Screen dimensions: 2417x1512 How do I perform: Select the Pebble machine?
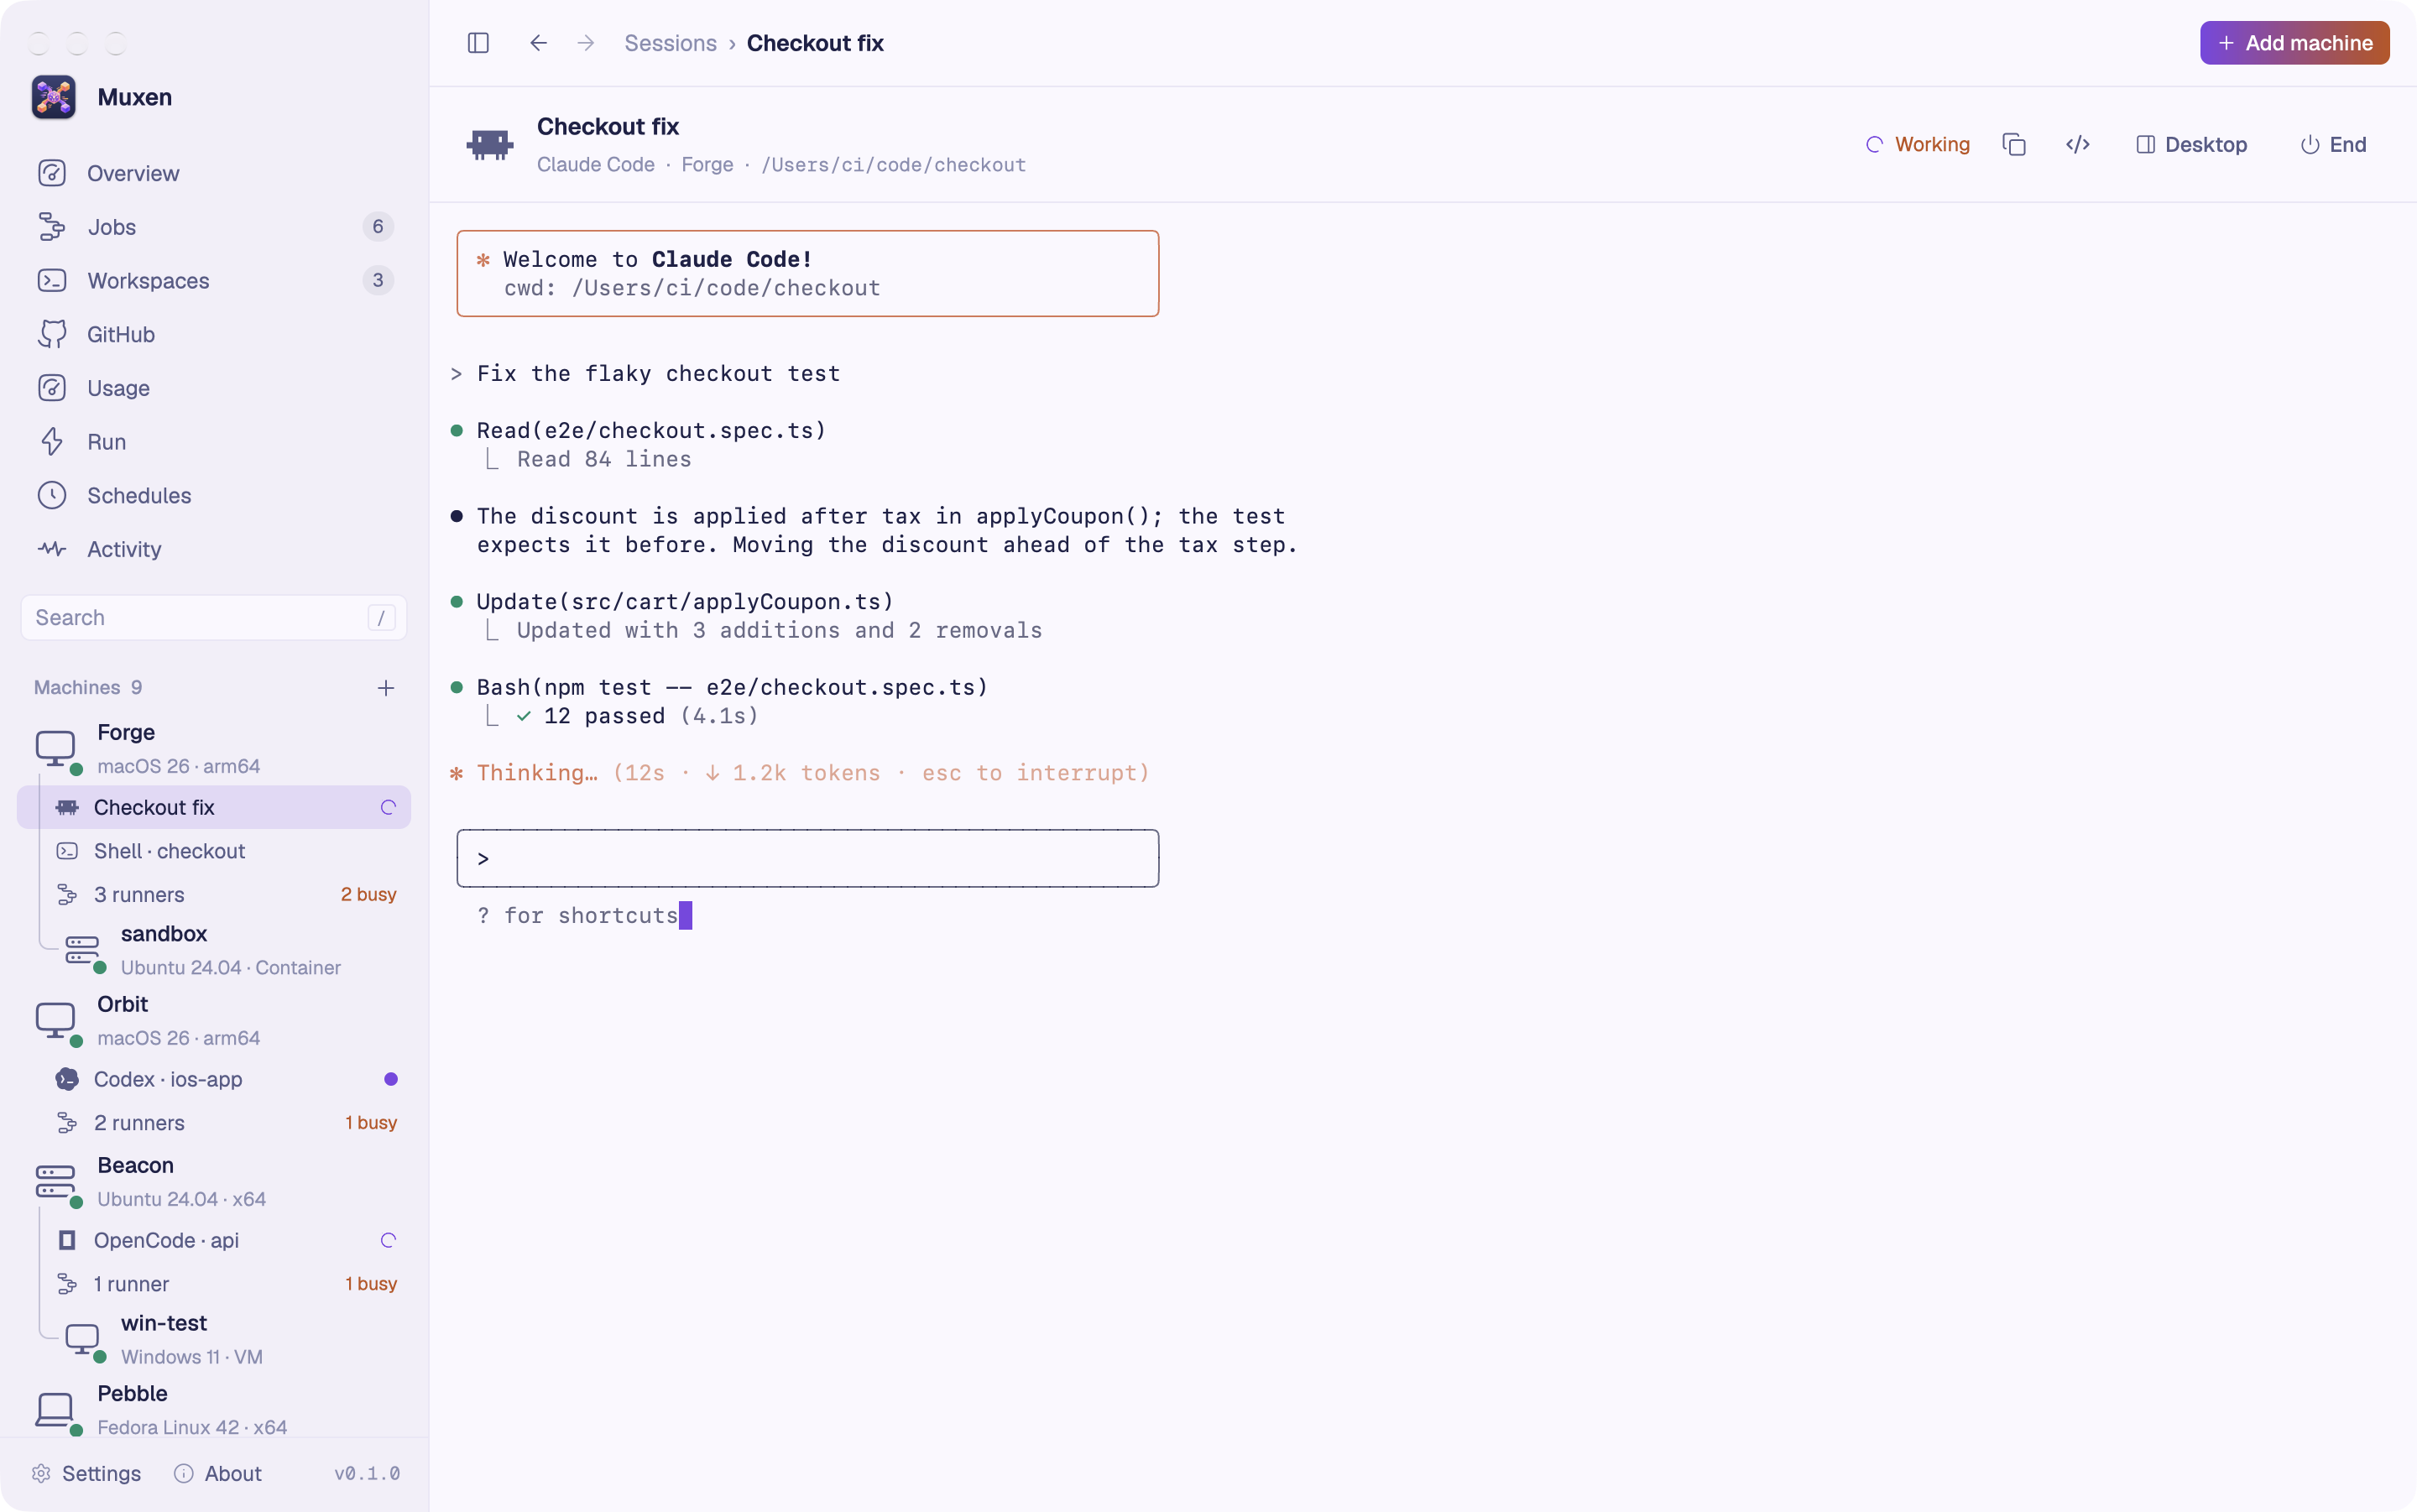click(x=214, y=1410)
